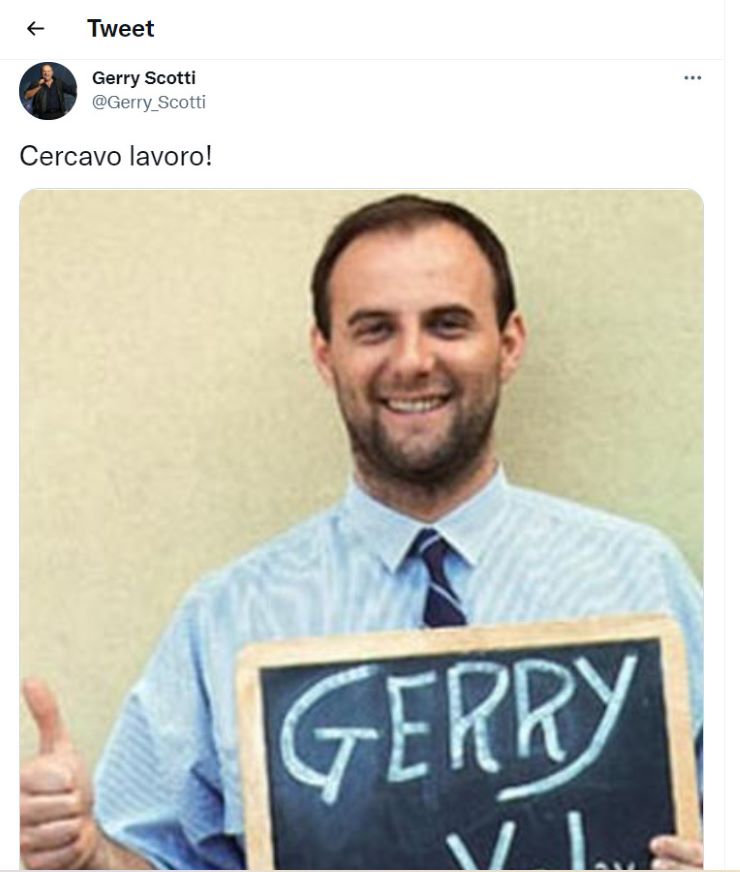The image size is (740, 872).
Task: Click the Tweet header title
Action: pos(121,28)
